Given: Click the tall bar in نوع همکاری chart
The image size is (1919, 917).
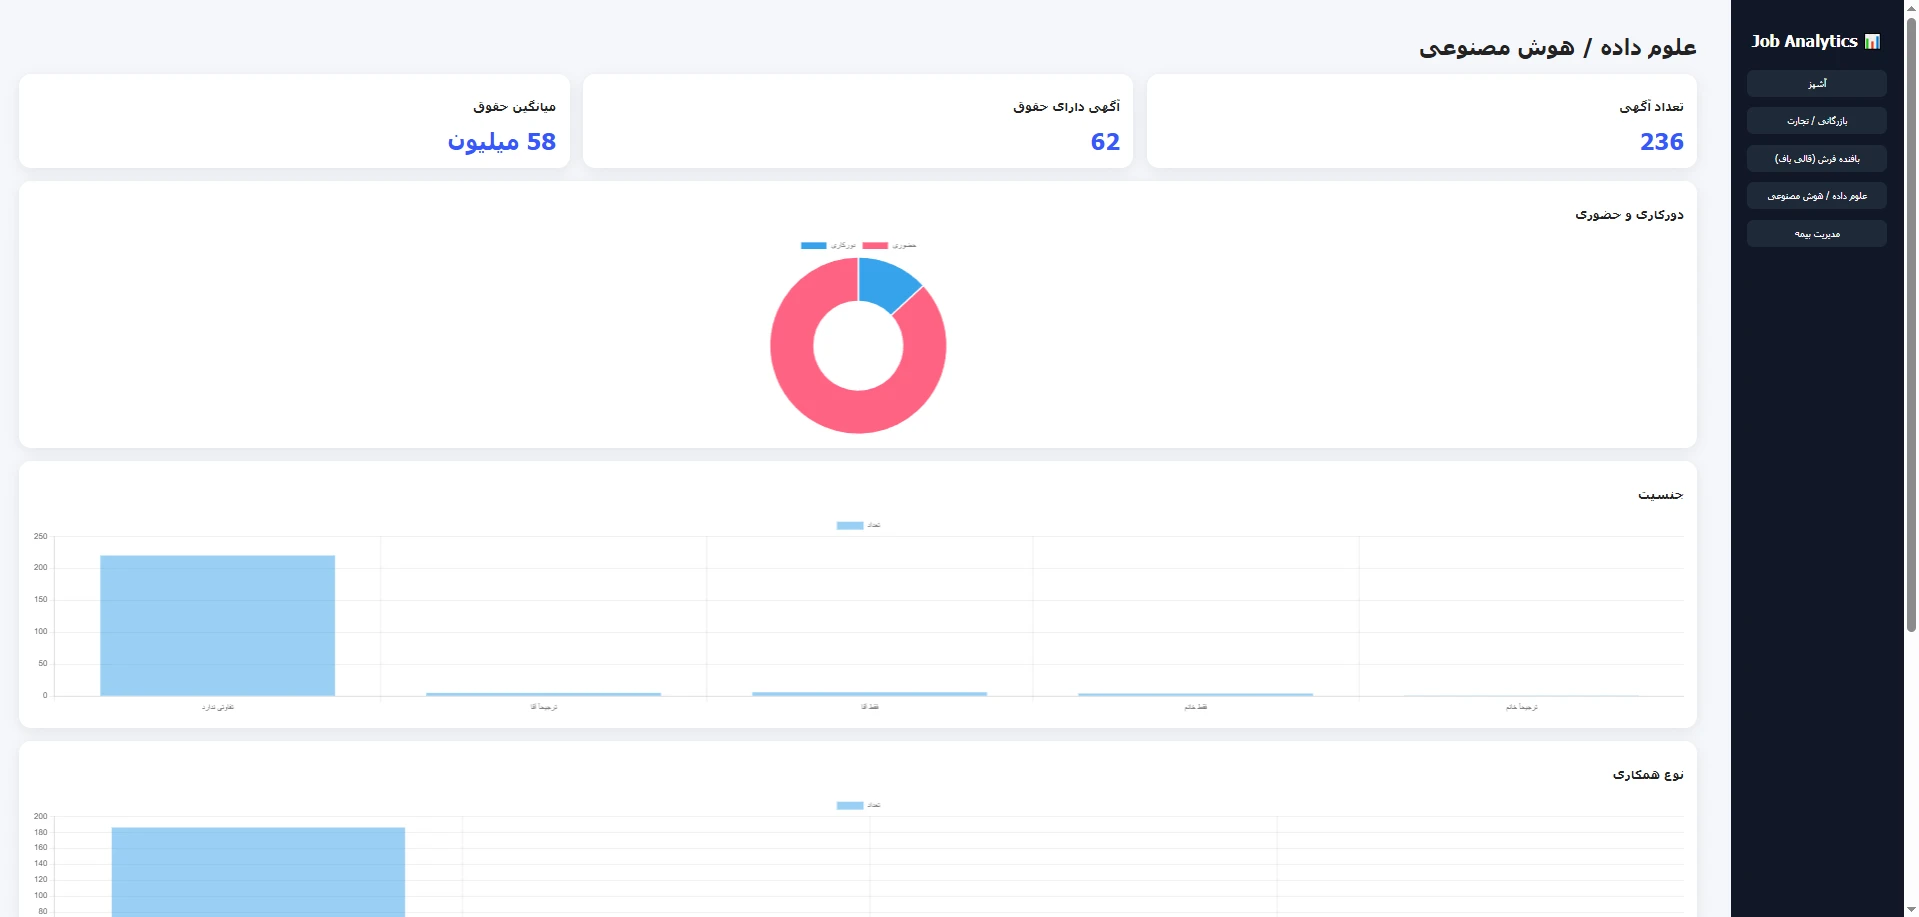Looking at the screenshot, I should [x=258, y=871].
